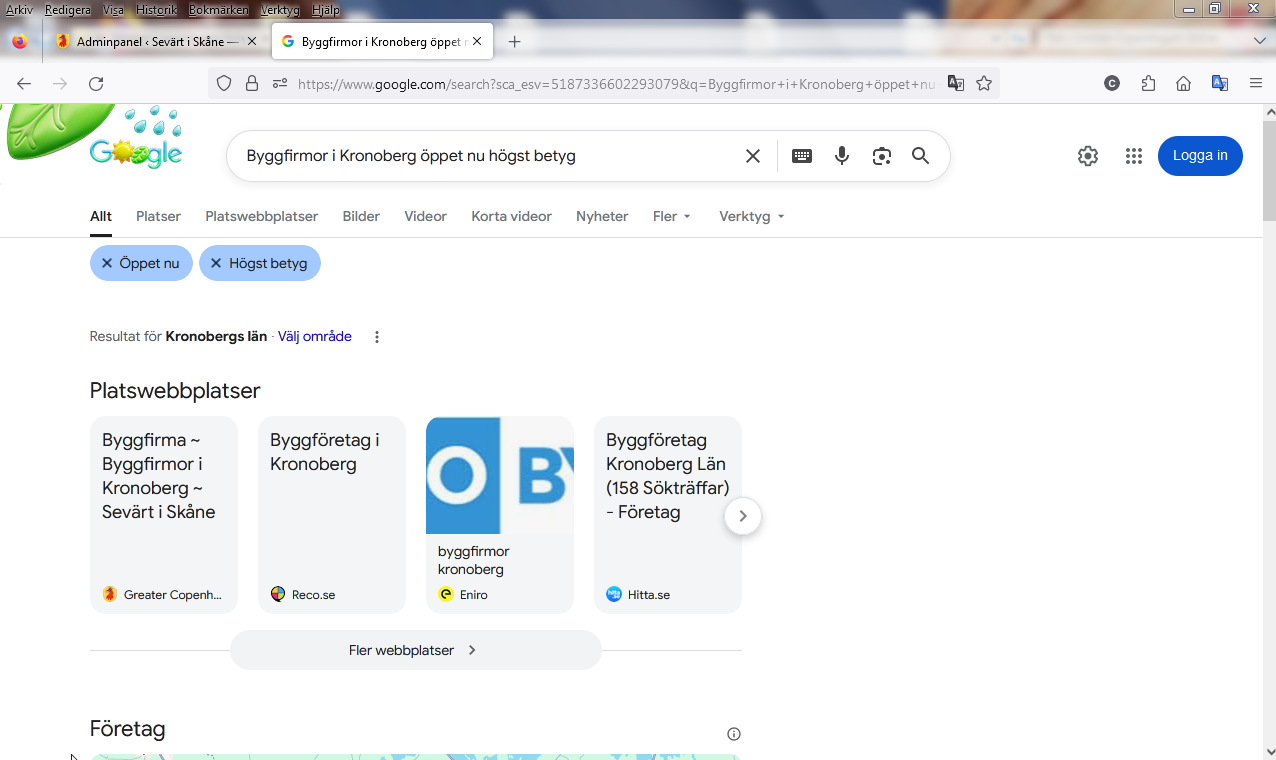1276x760 pixels.
Task: Click the 'Logga in' button
Action: [1200, 156]
